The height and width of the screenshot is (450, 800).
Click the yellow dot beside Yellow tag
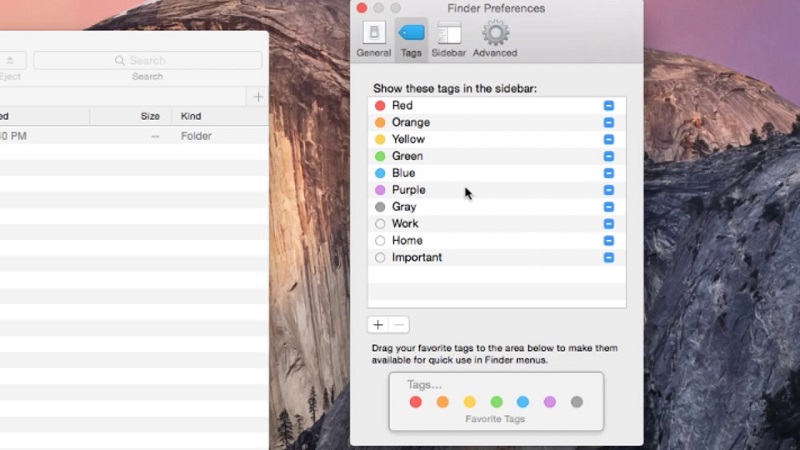click(380, 139)
